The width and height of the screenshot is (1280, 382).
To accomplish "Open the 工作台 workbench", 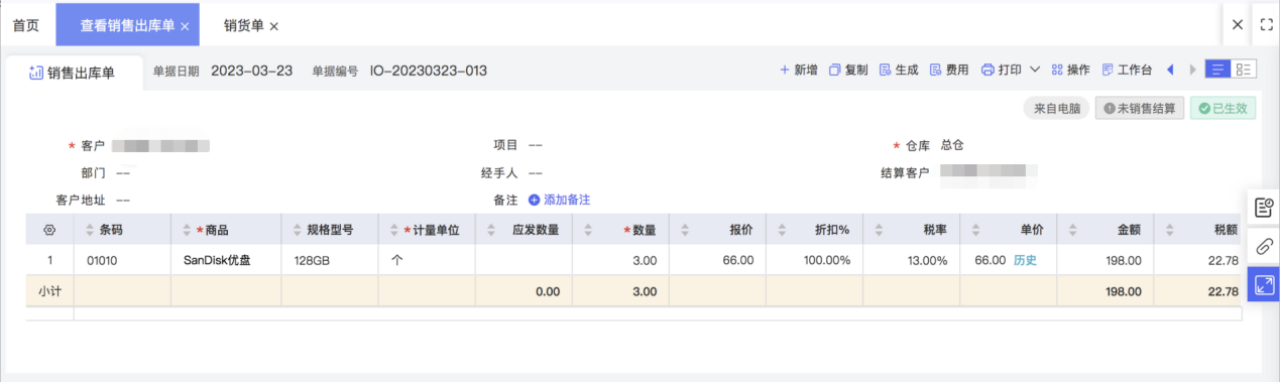I will coord(1126,70).
